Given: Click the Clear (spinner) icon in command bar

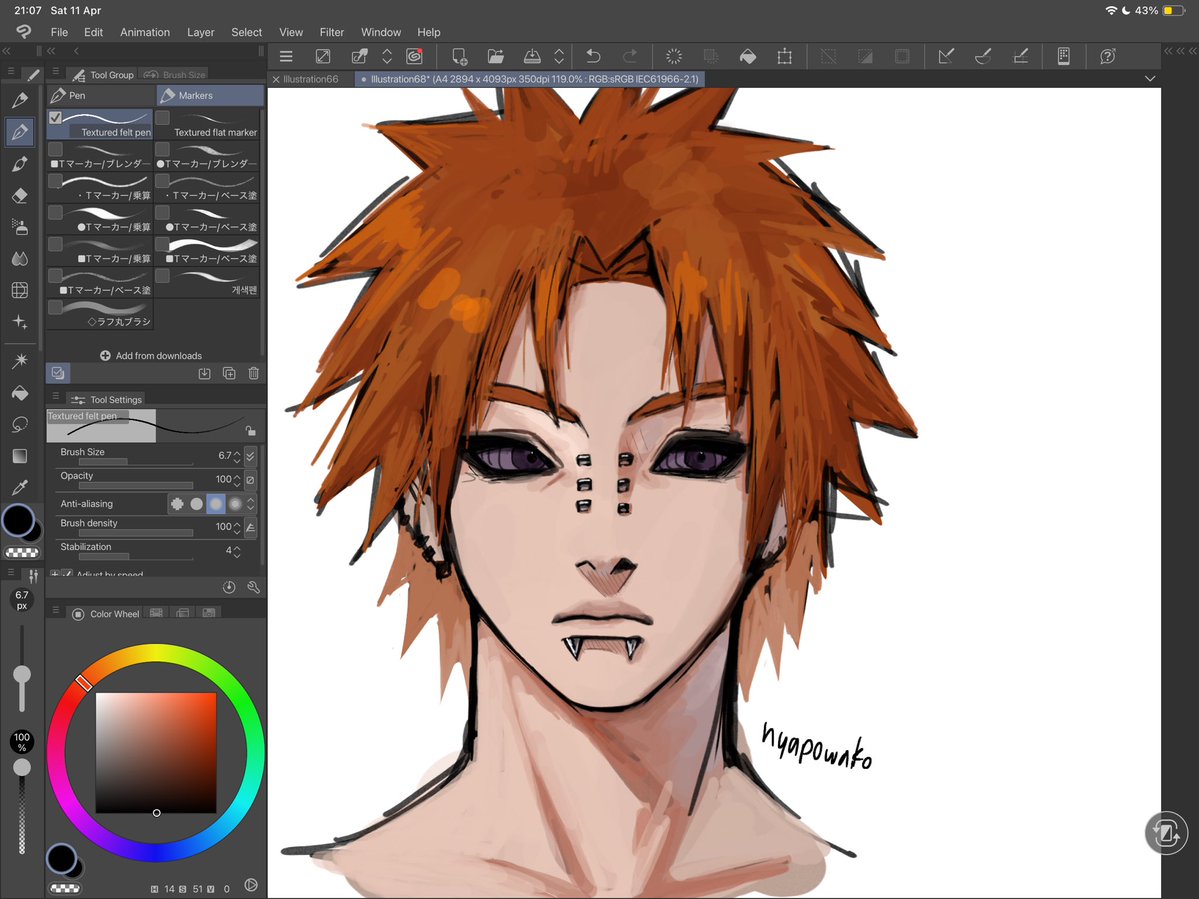Looking at the screenshot, I should pos(674,56).
